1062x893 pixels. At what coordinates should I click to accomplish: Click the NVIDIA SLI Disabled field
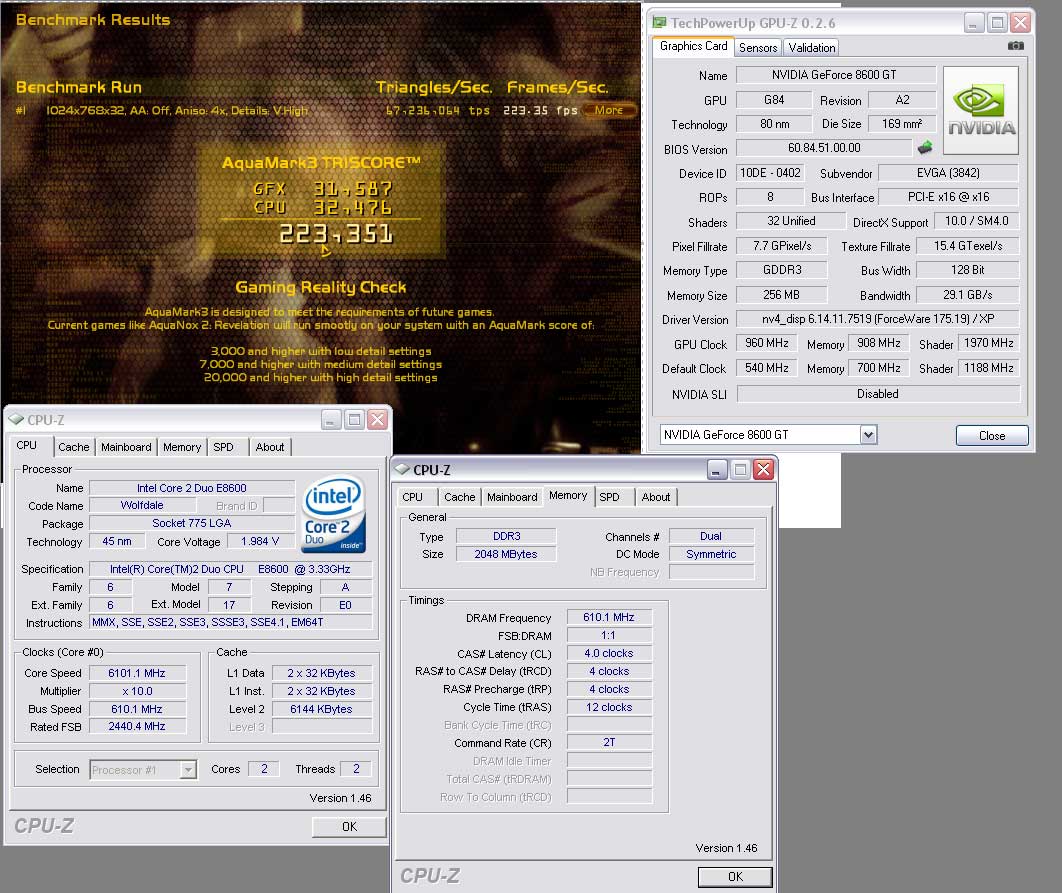tap(878, 394)
